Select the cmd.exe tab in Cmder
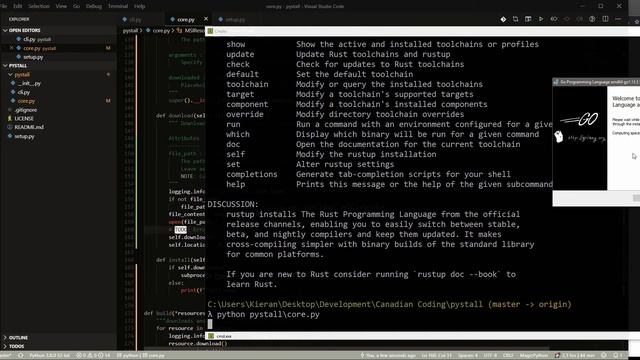Viewport: 640px width, 360px height. [220, 336]
